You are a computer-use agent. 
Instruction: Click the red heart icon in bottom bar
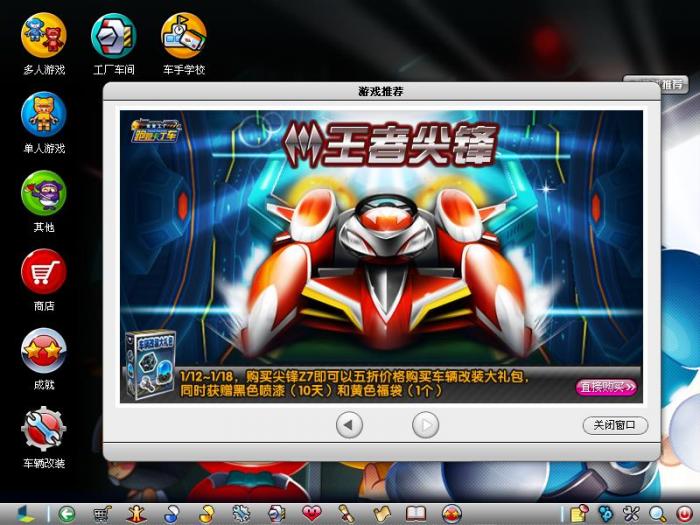(x=312, y=513)
